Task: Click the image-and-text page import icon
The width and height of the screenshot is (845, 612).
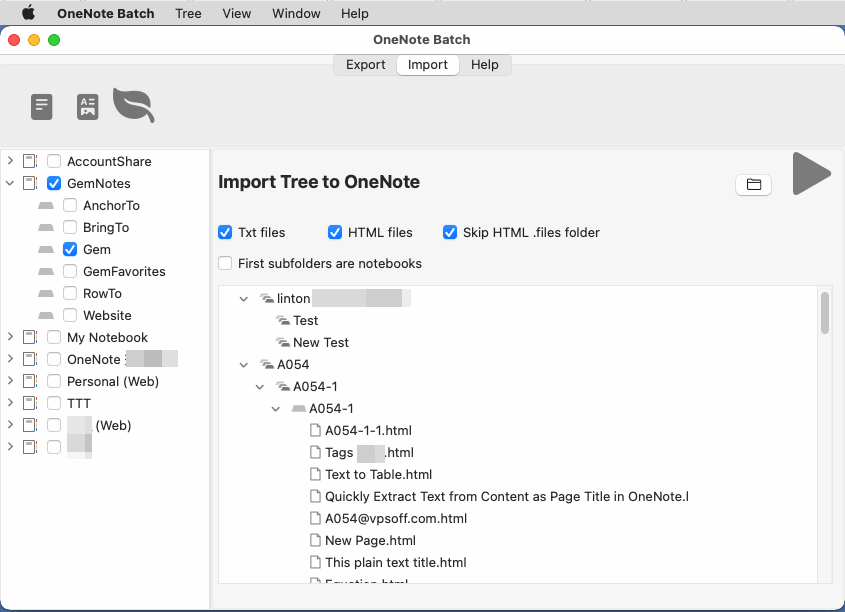Action: (x=88, y=107)
